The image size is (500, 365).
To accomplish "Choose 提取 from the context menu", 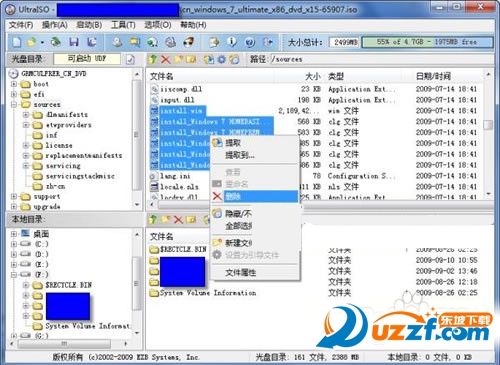I will pos(255,143).
